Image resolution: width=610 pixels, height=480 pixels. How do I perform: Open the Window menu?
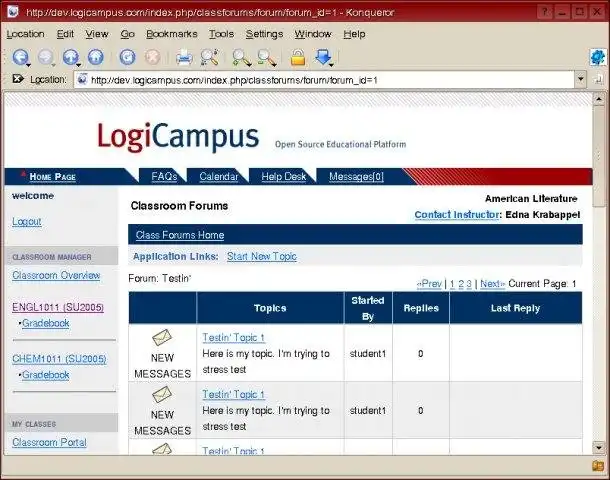313,34
